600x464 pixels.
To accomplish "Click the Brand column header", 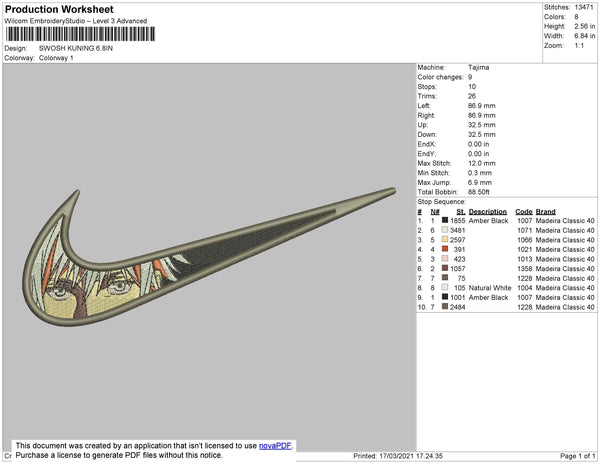I will coord(545,212).
